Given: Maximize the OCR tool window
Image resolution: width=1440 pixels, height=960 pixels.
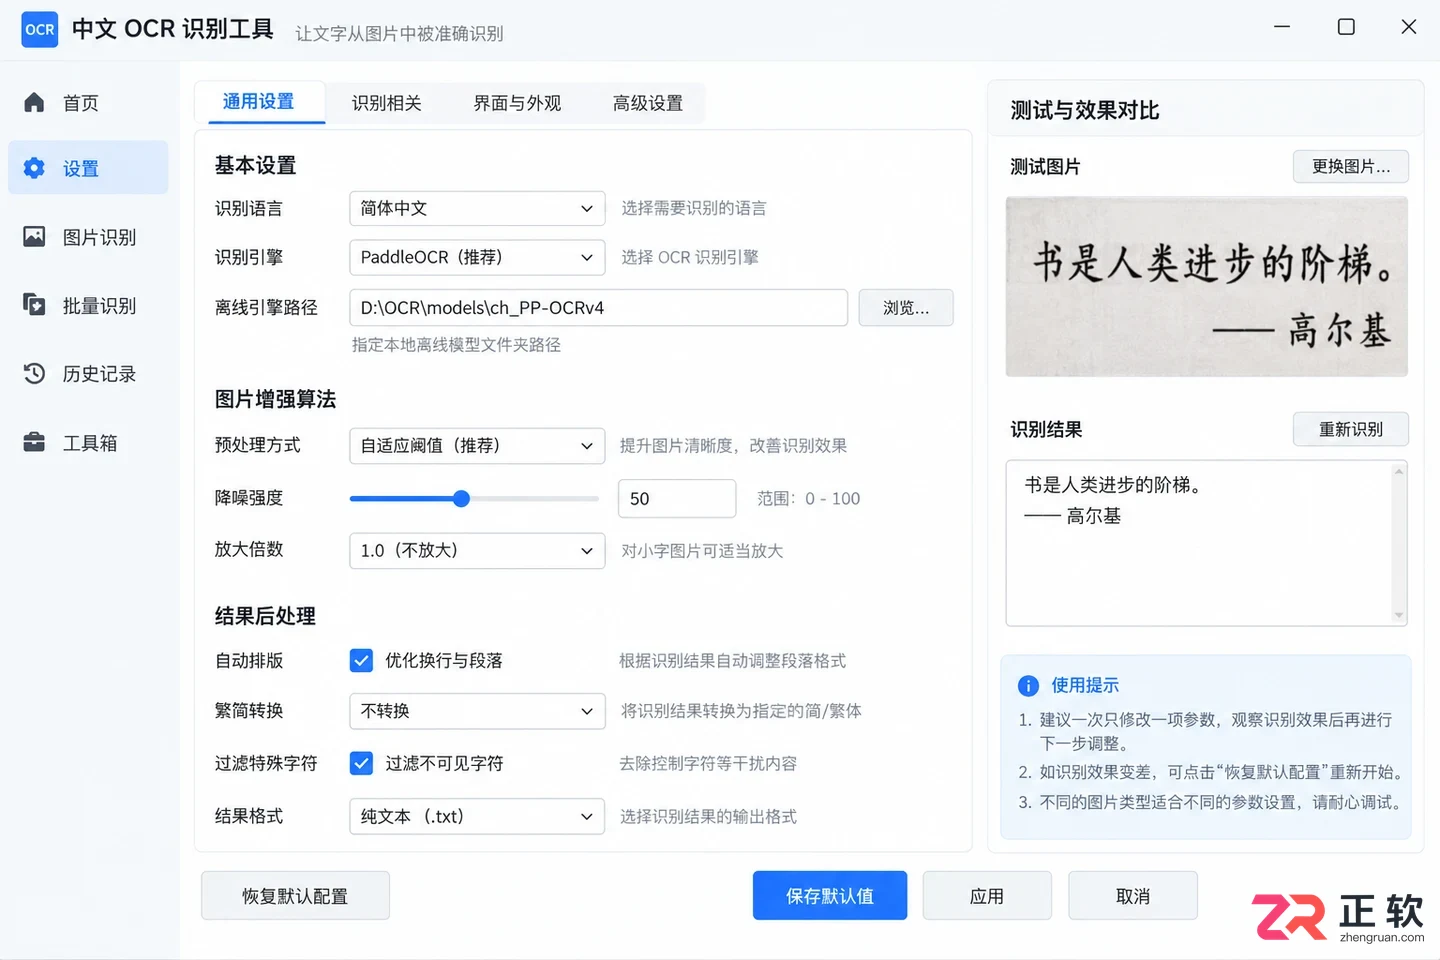Looking at the screenshot, I should 1346,27.
